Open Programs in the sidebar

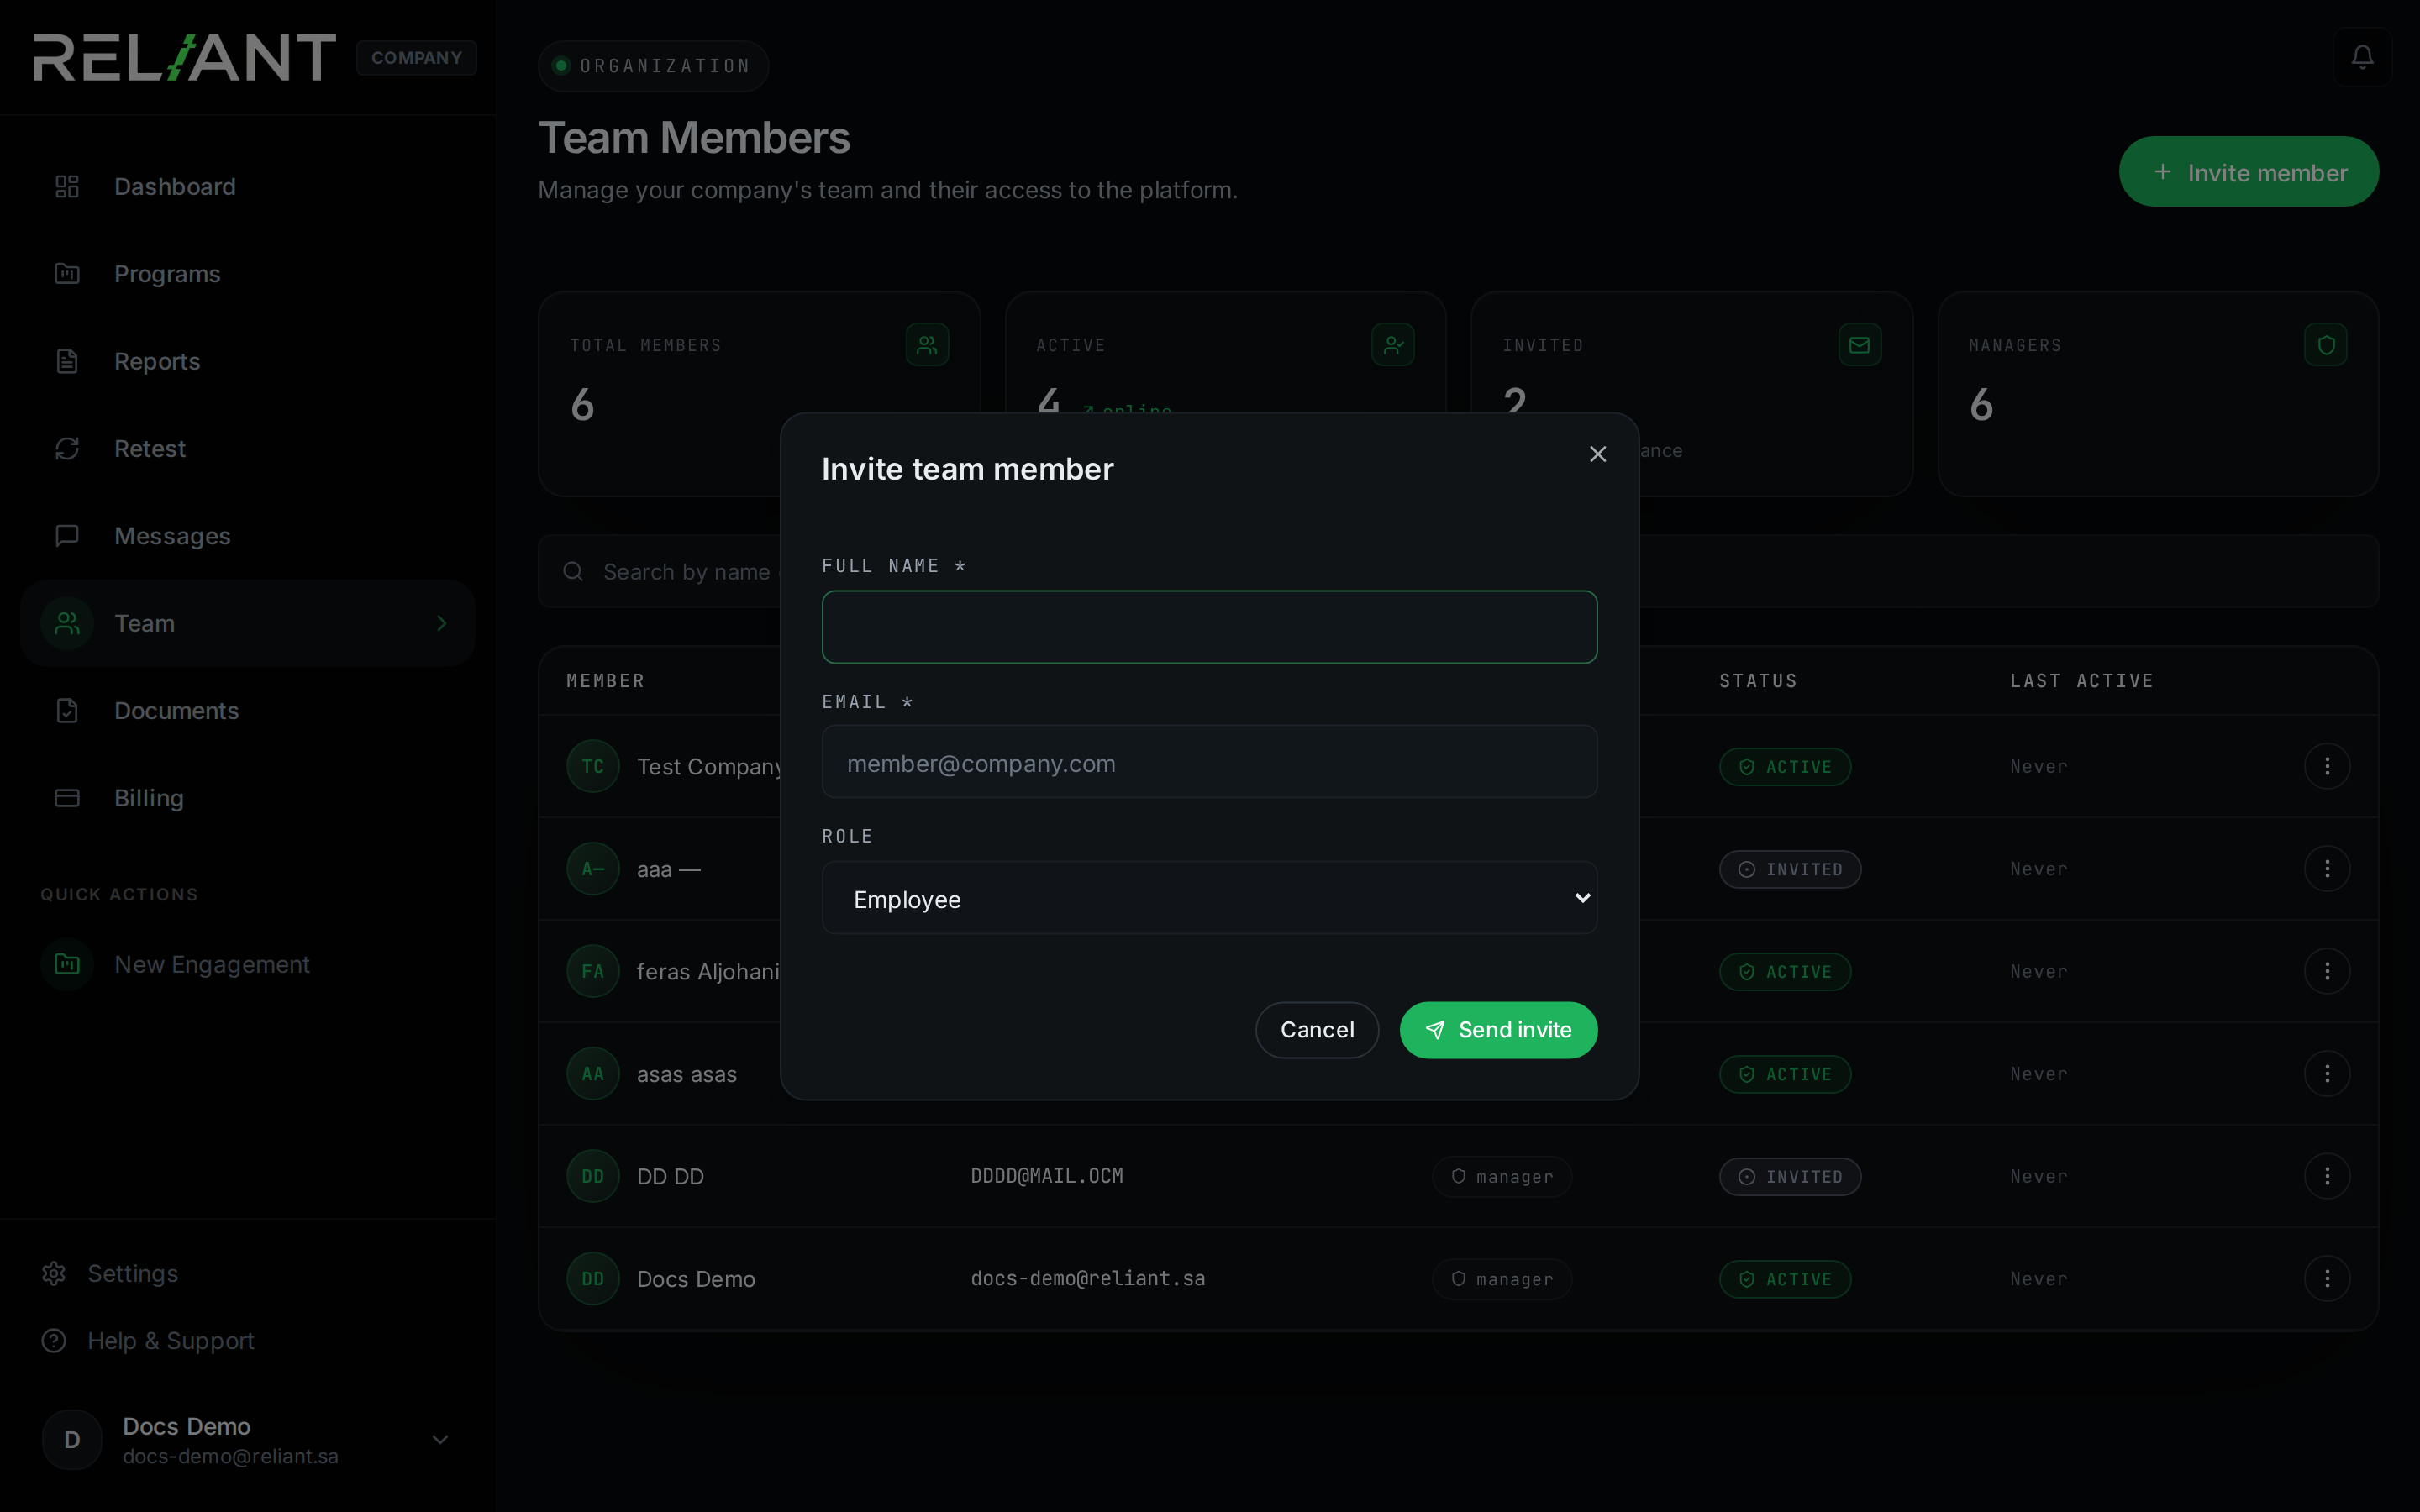tap(247, 274)
